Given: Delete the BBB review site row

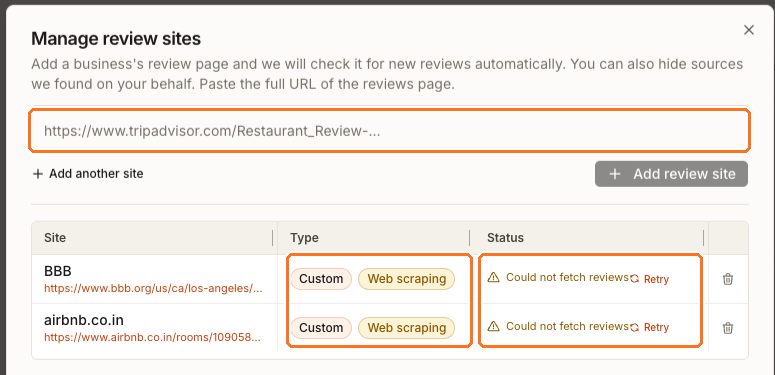Looking at the screenshot, I should (x=728, y=279).
